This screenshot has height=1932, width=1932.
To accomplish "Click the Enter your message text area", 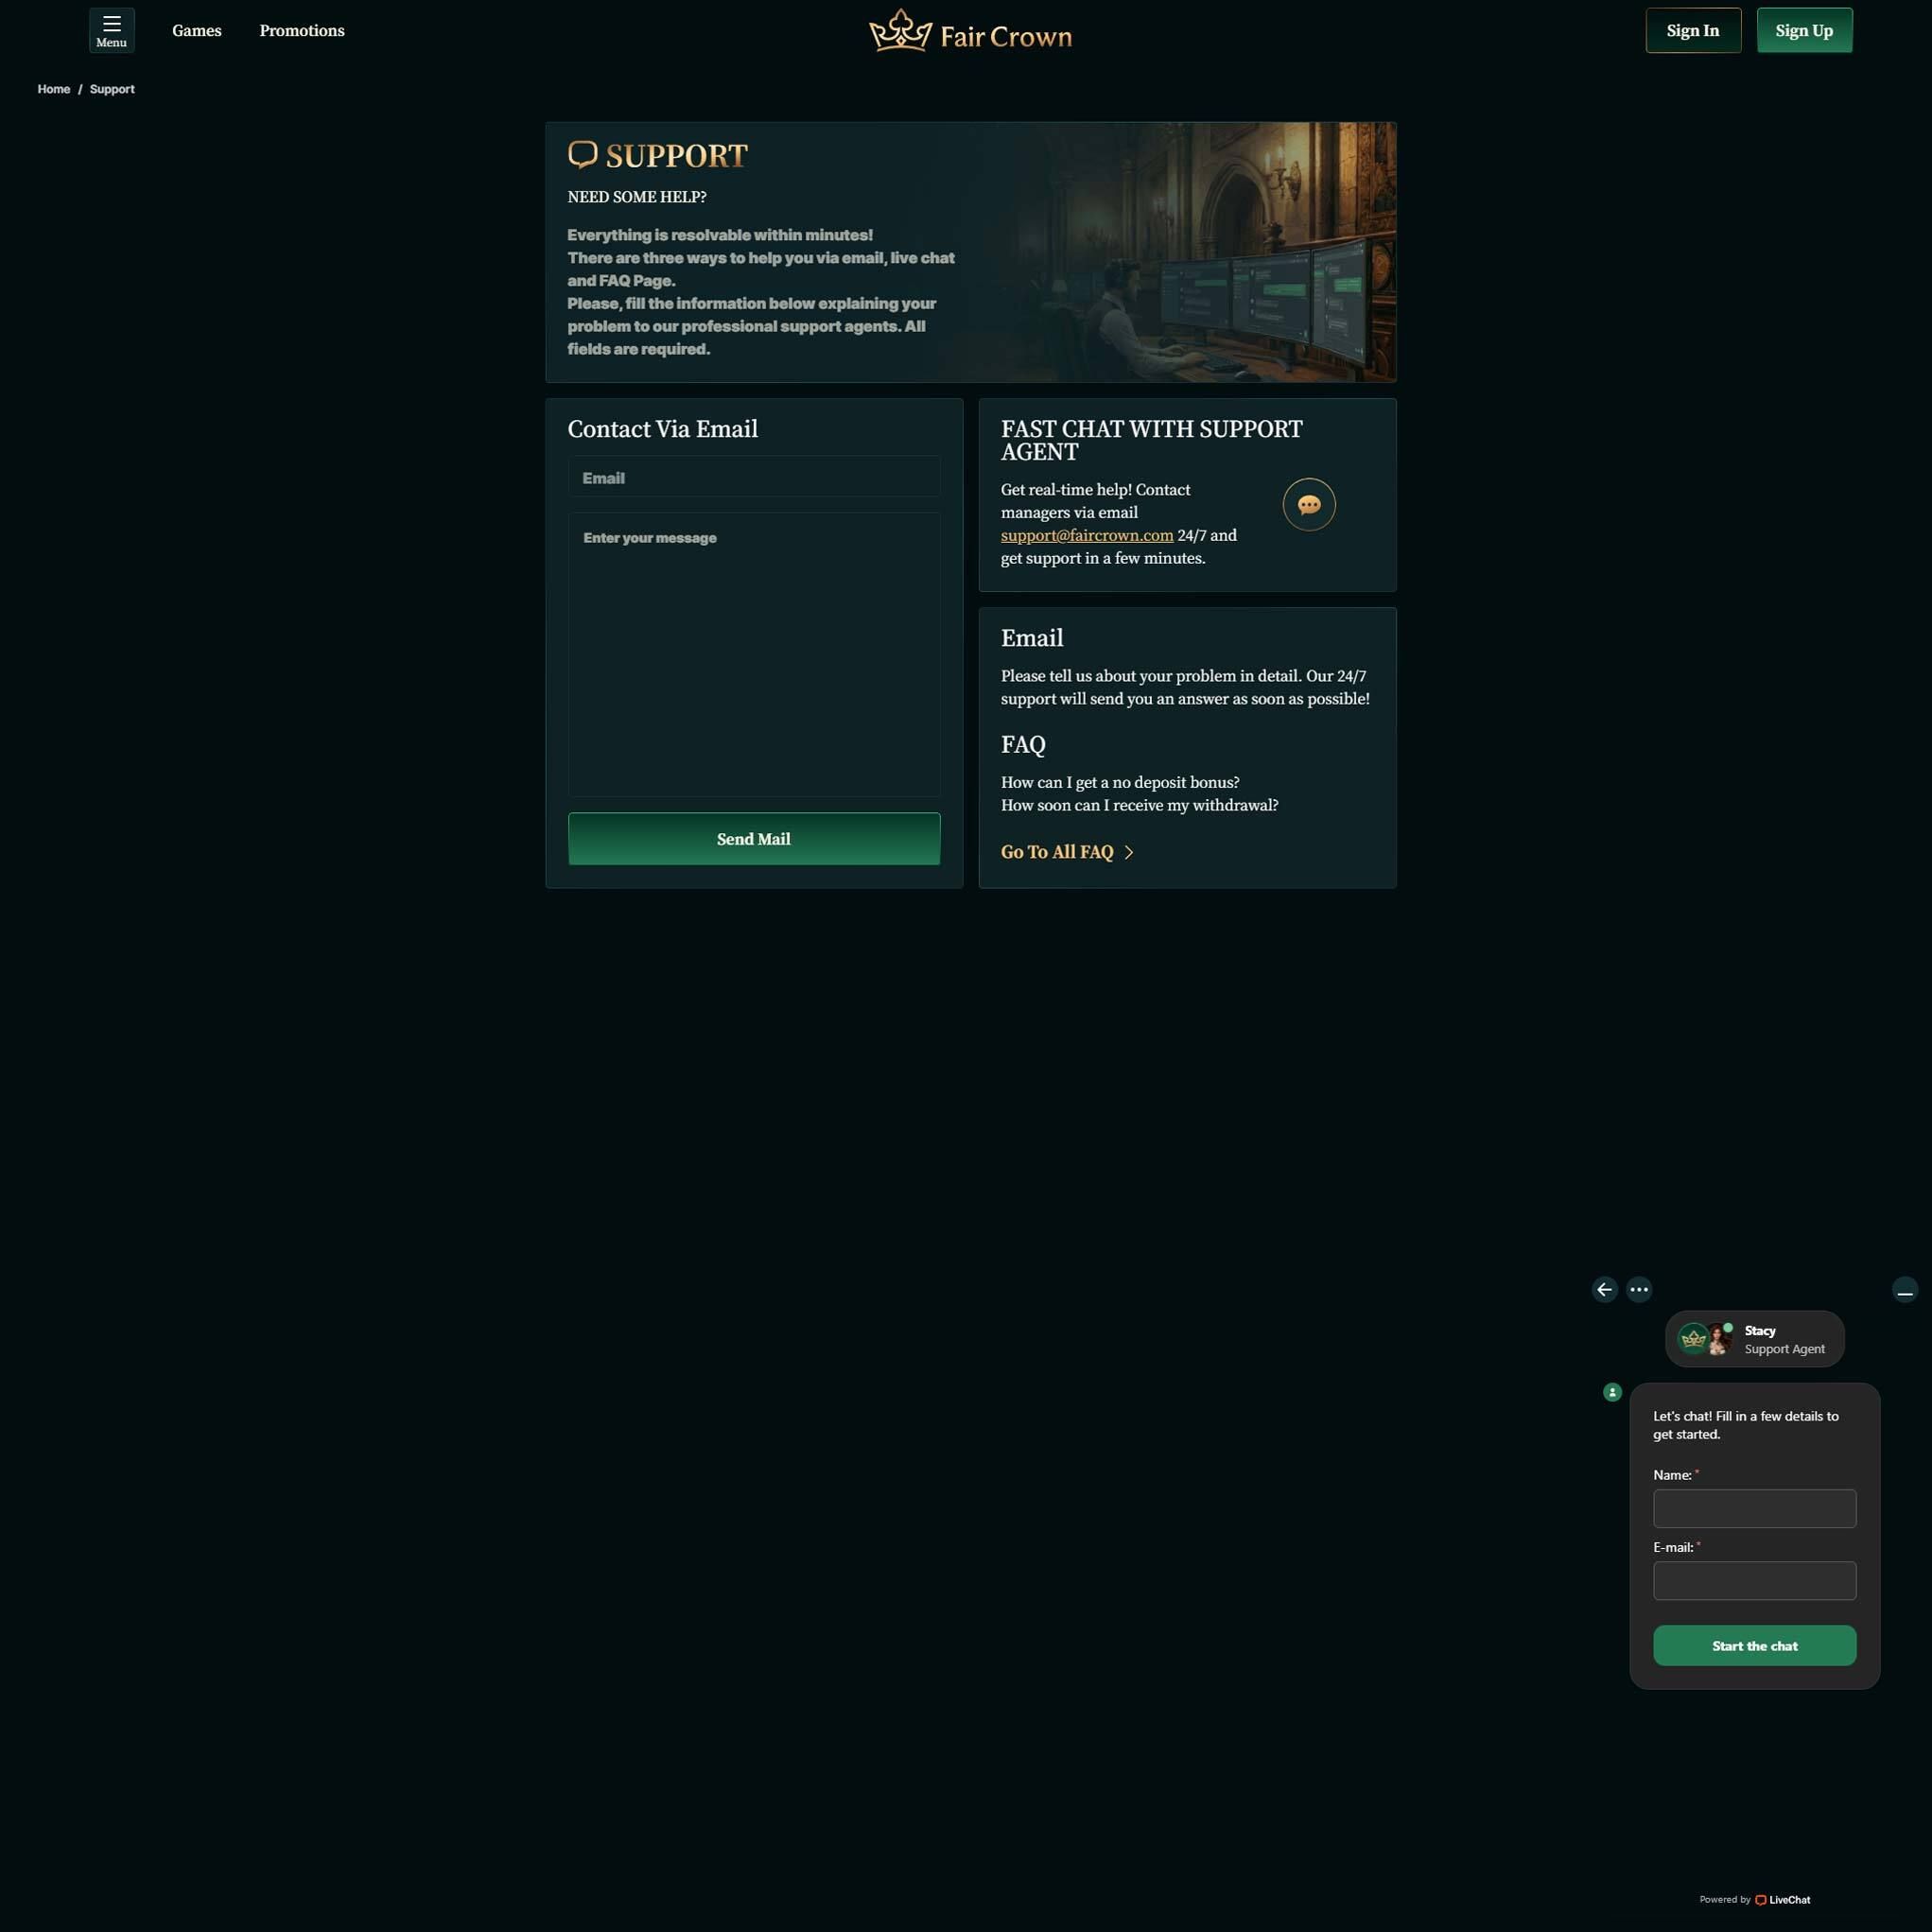I will tap(753, 654).
